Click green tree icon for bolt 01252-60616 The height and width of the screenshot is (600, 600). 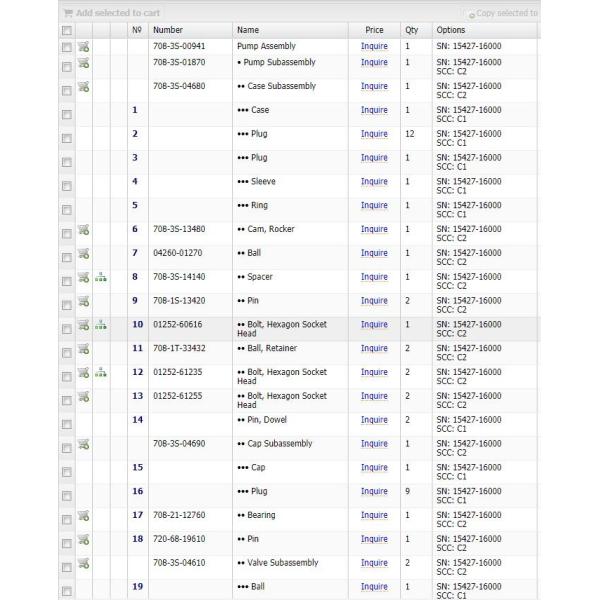(x=101, y=325)
